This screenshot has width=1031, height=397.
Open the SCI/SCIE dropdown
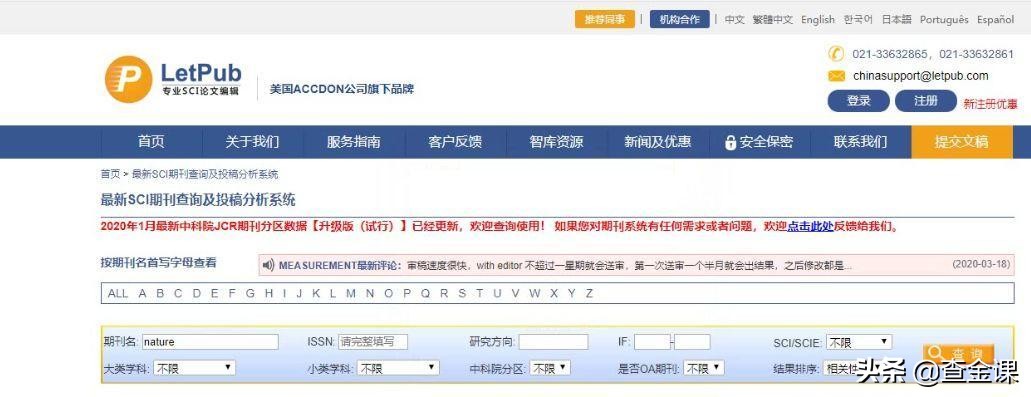click(859, 342)
